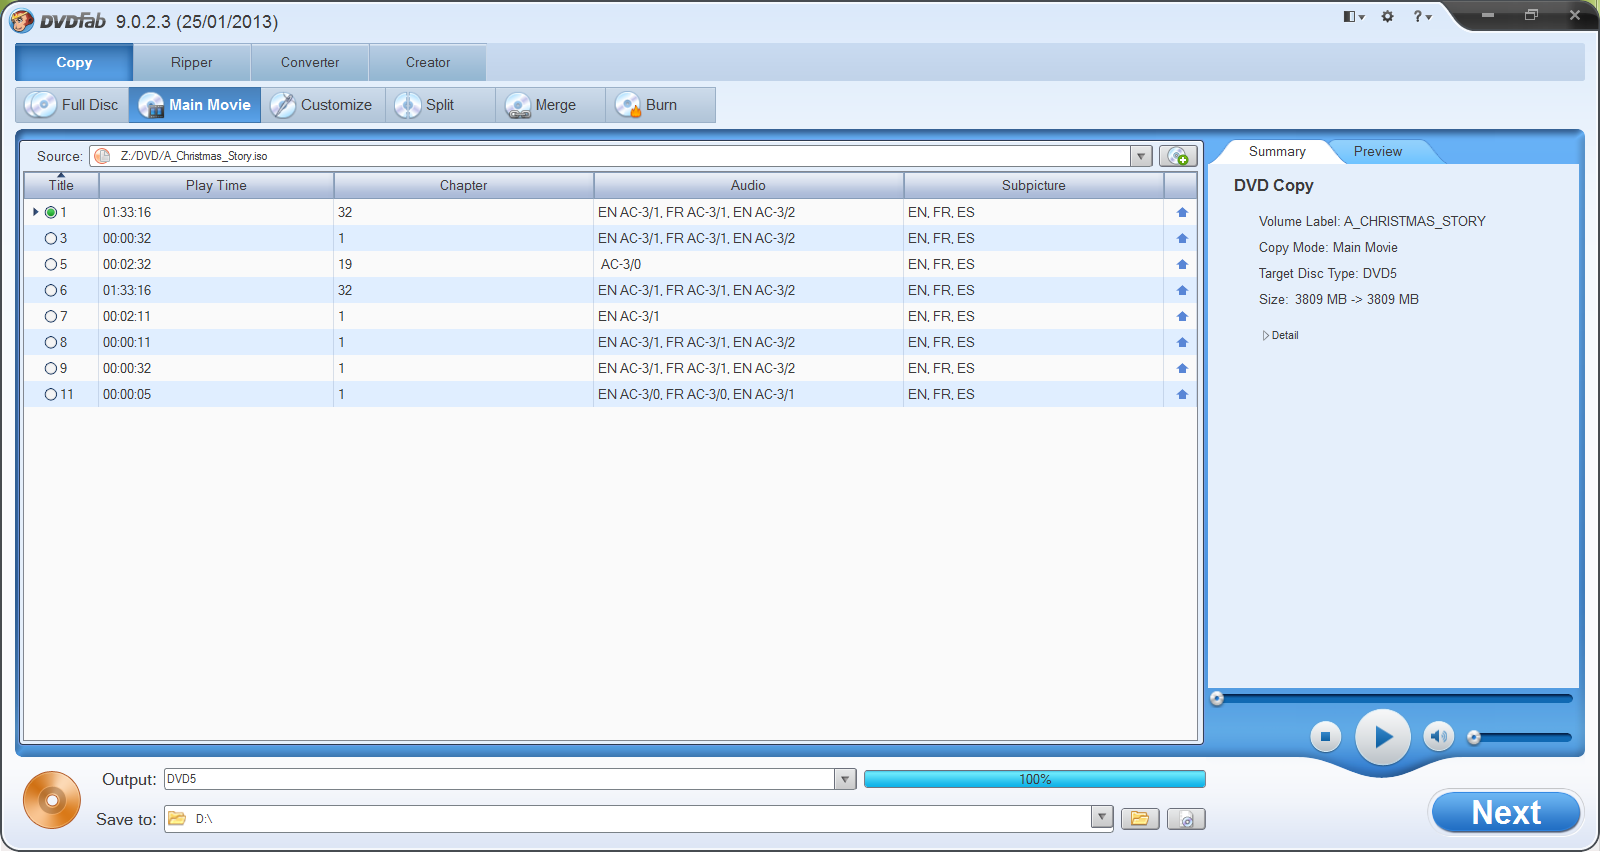The image size is (1600, 852).
Task: Click the blue arrow icon for title 7
Action: pyautogui.click(x=1182, y=316)
